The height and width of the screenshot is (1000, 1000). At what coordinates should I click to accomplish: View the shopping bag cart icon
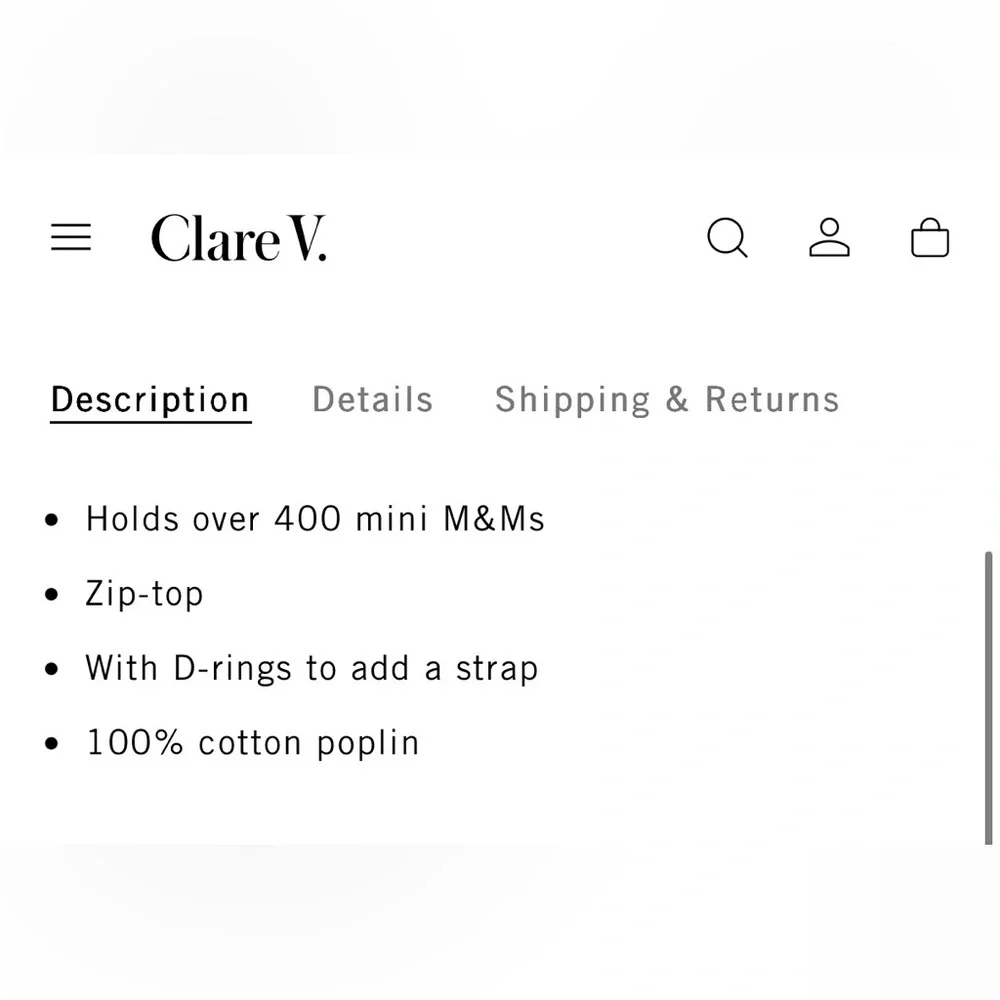pyautogui.click(x=930, y=238)
